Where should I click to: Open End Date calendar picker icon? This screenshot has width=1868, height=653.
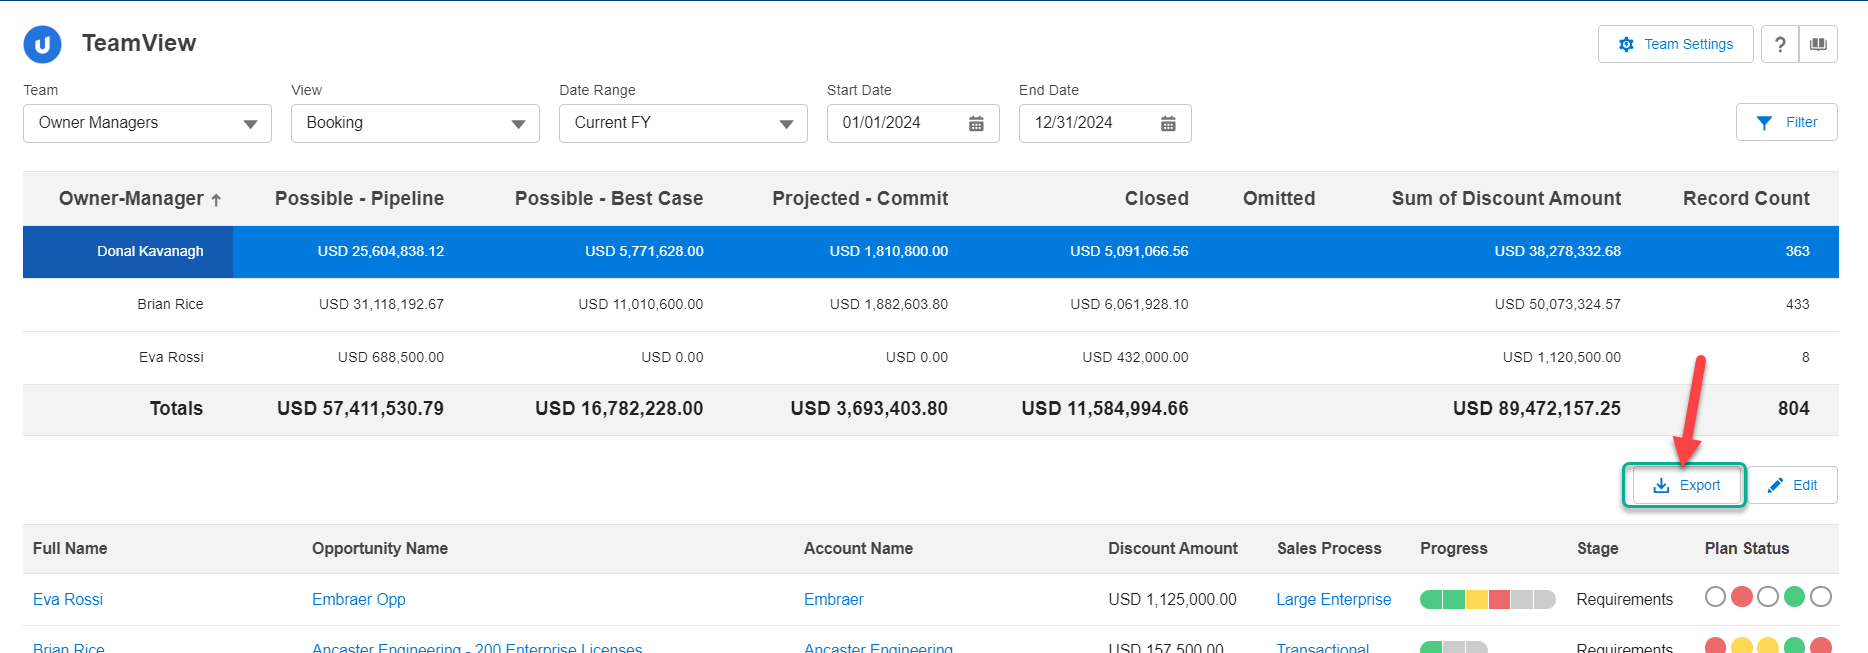click(x=1168, y=124)
